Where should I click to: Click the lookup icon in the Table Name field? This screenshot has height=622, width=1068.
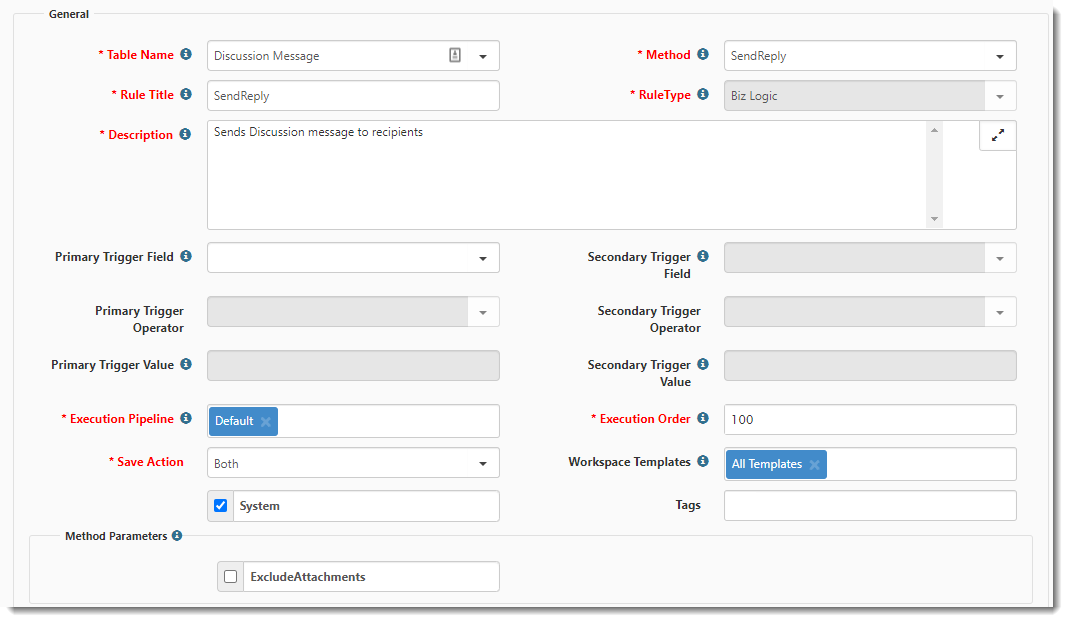click(x=455, y=56)
